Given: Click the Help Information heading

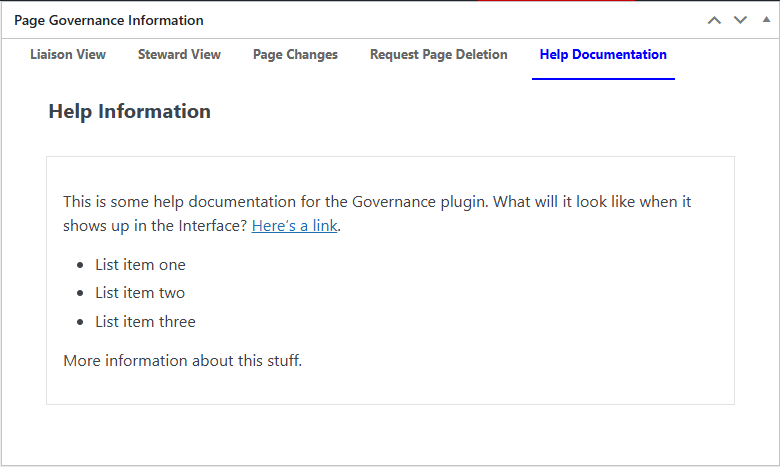Looking at the screenshot, I should pos(129,111).
